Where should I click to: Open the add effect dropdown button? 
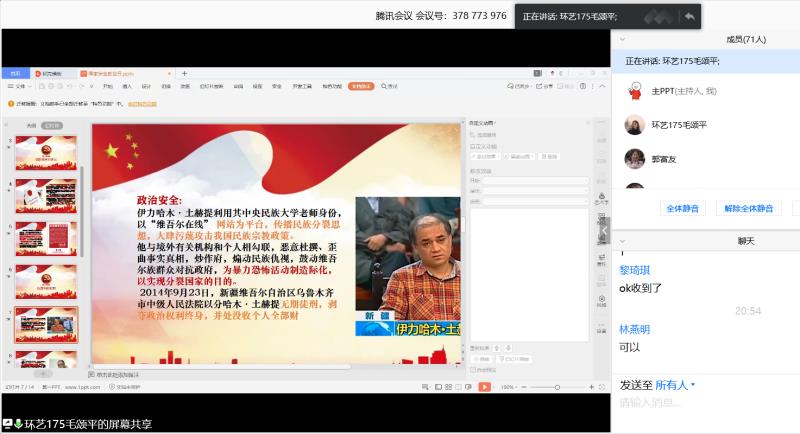point(485,157)
